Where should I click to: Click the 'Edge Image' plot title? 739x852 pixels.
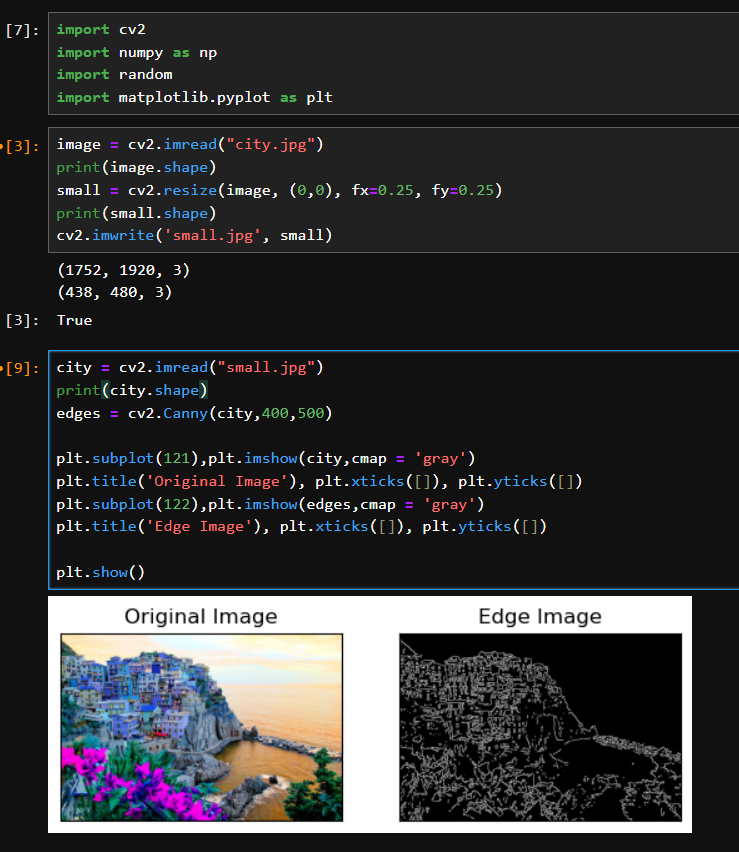point(540,616)
